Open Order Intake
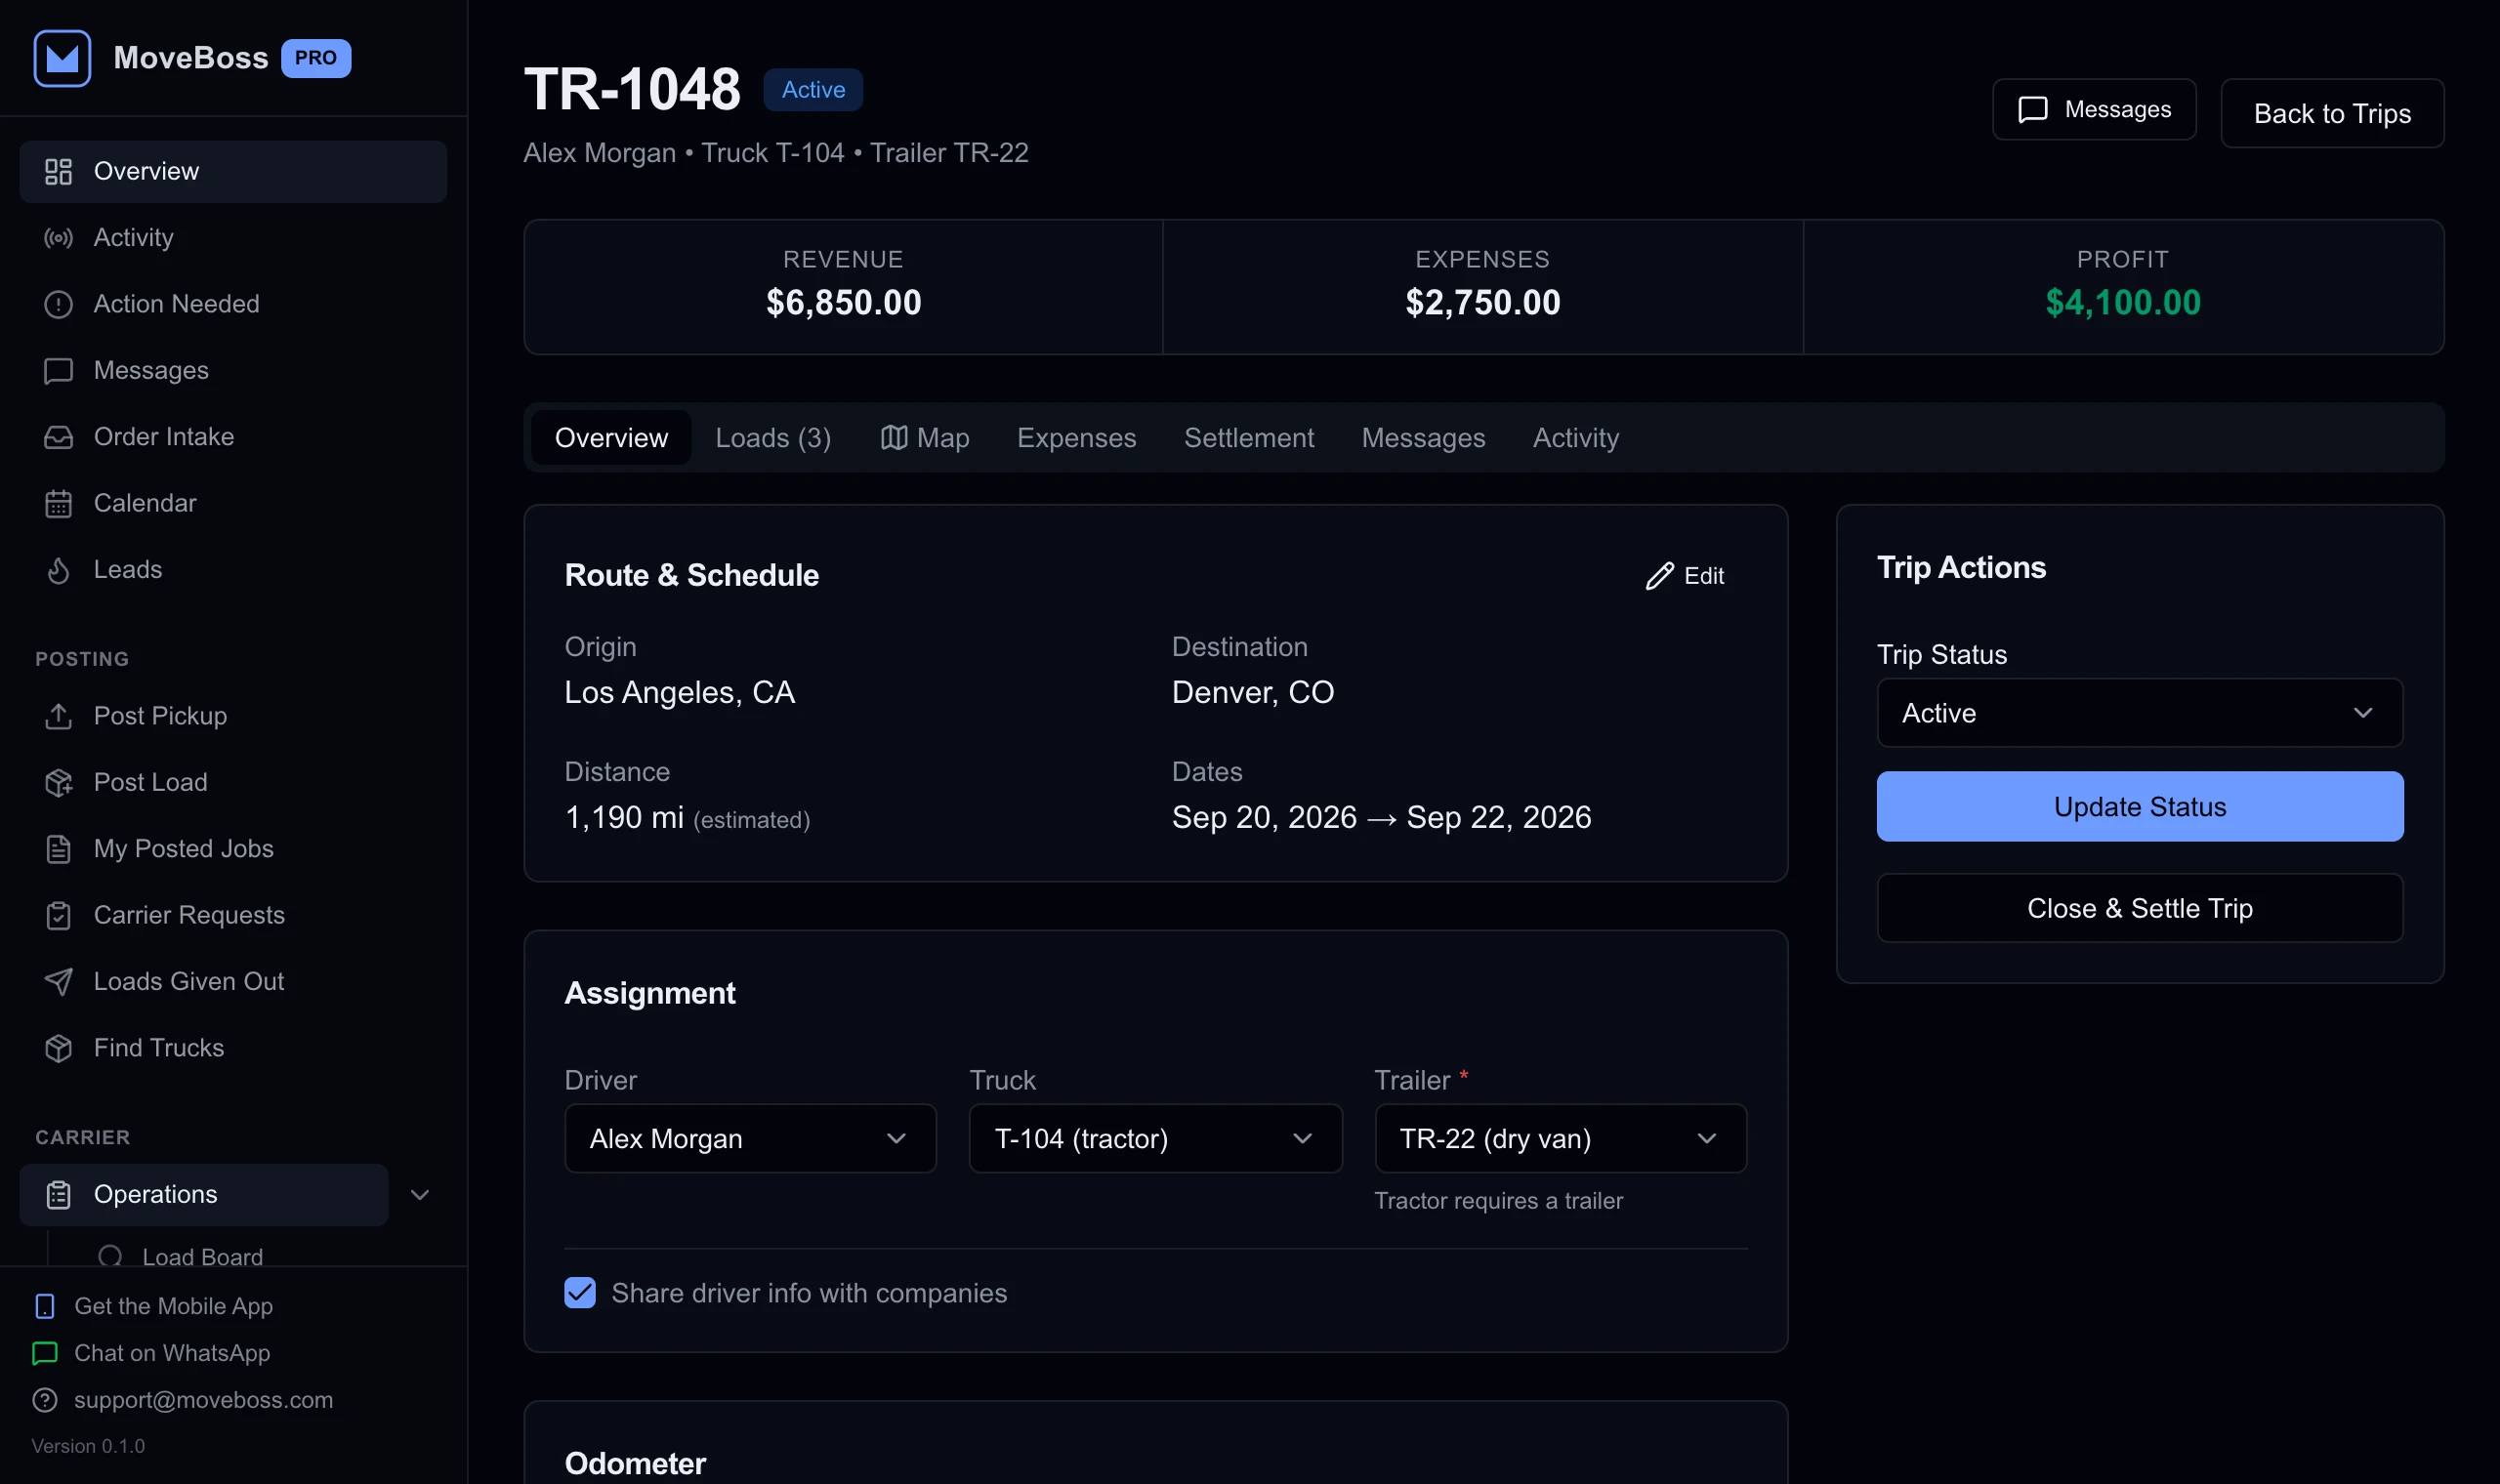The height and width of the screenshot is (1484, 2500). (x=232, y=437)
